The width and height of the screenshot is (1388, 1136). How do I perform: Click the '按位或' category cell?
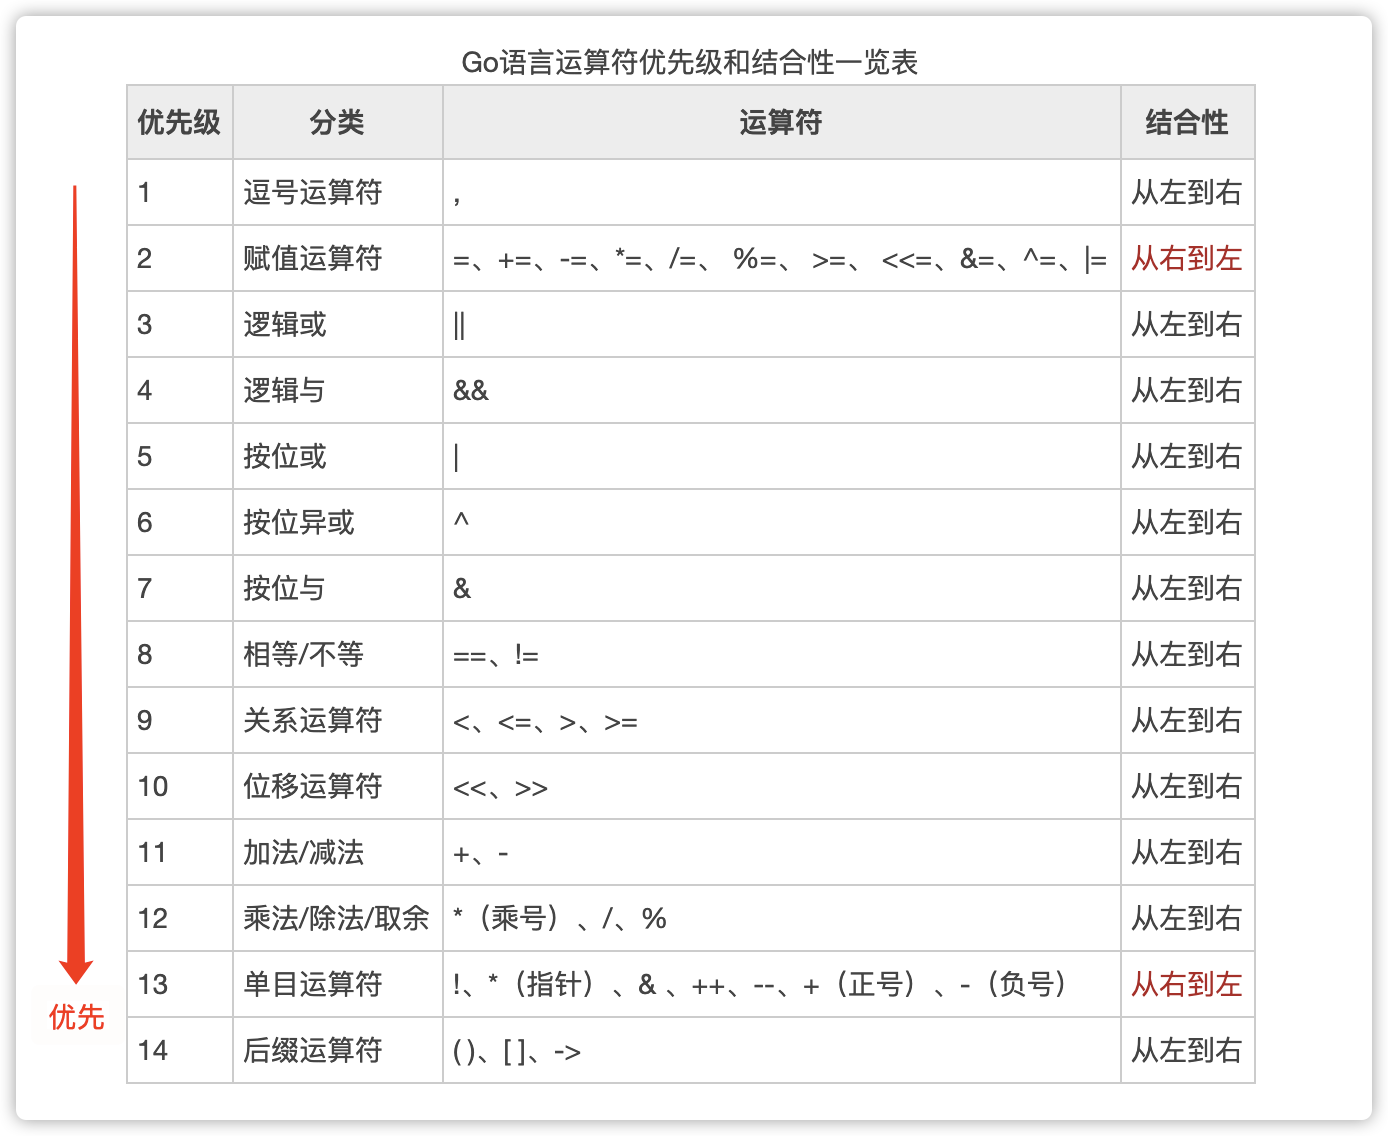tap(338, 456)
